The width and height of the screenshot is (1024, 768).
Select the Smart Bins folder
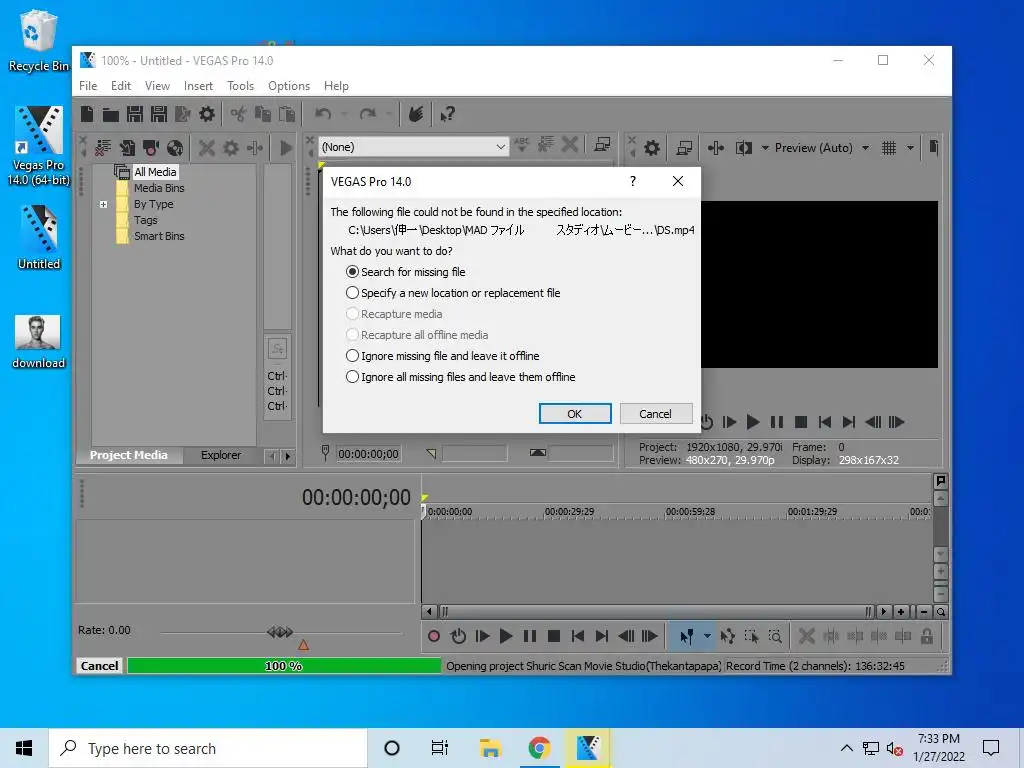coord(159,236)
